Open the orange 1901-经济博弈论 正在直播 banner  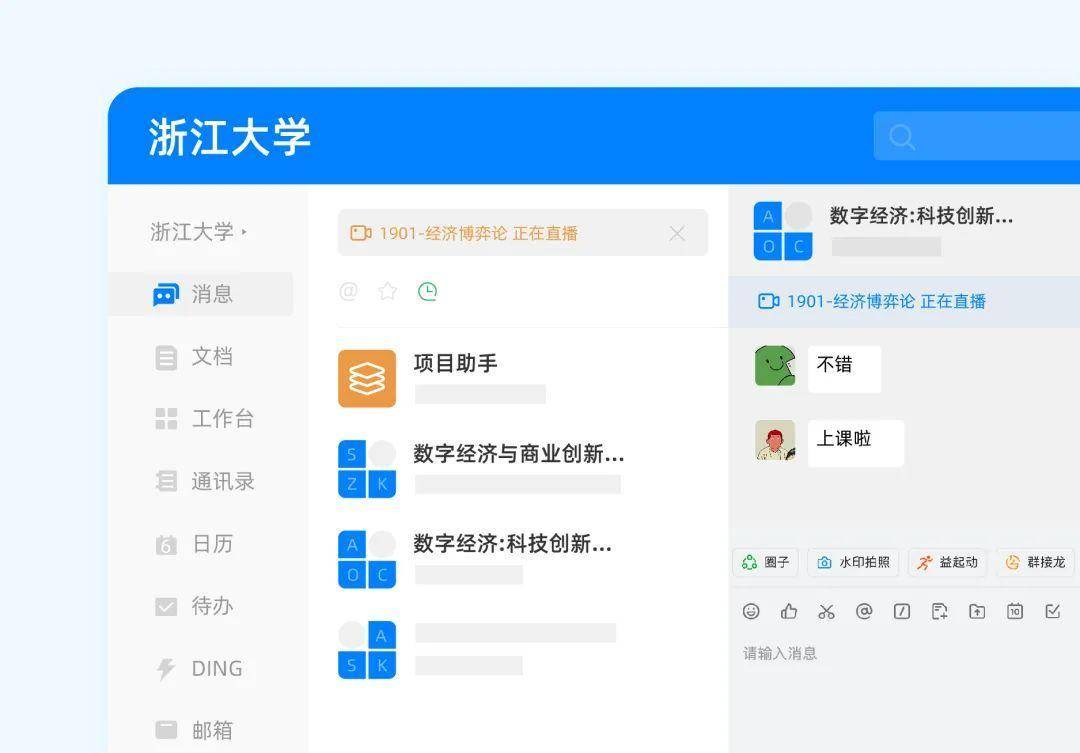(523, 233)
